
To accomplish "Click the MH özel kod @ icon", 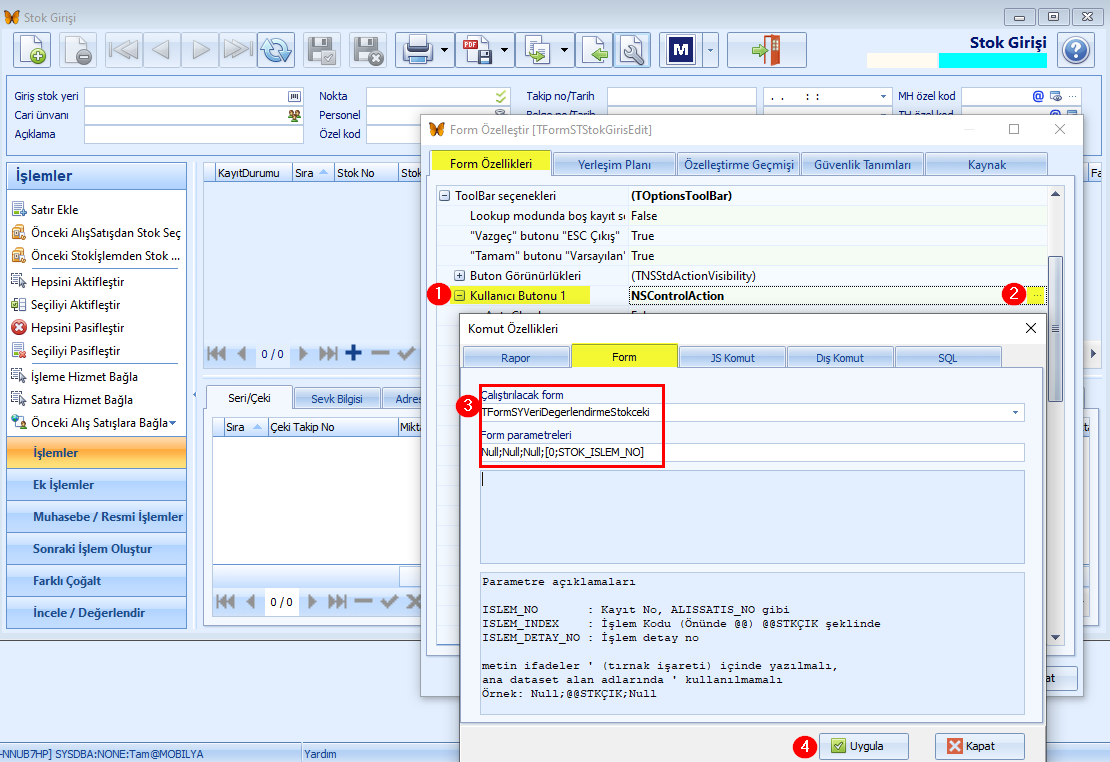I will pos(1038,96).
